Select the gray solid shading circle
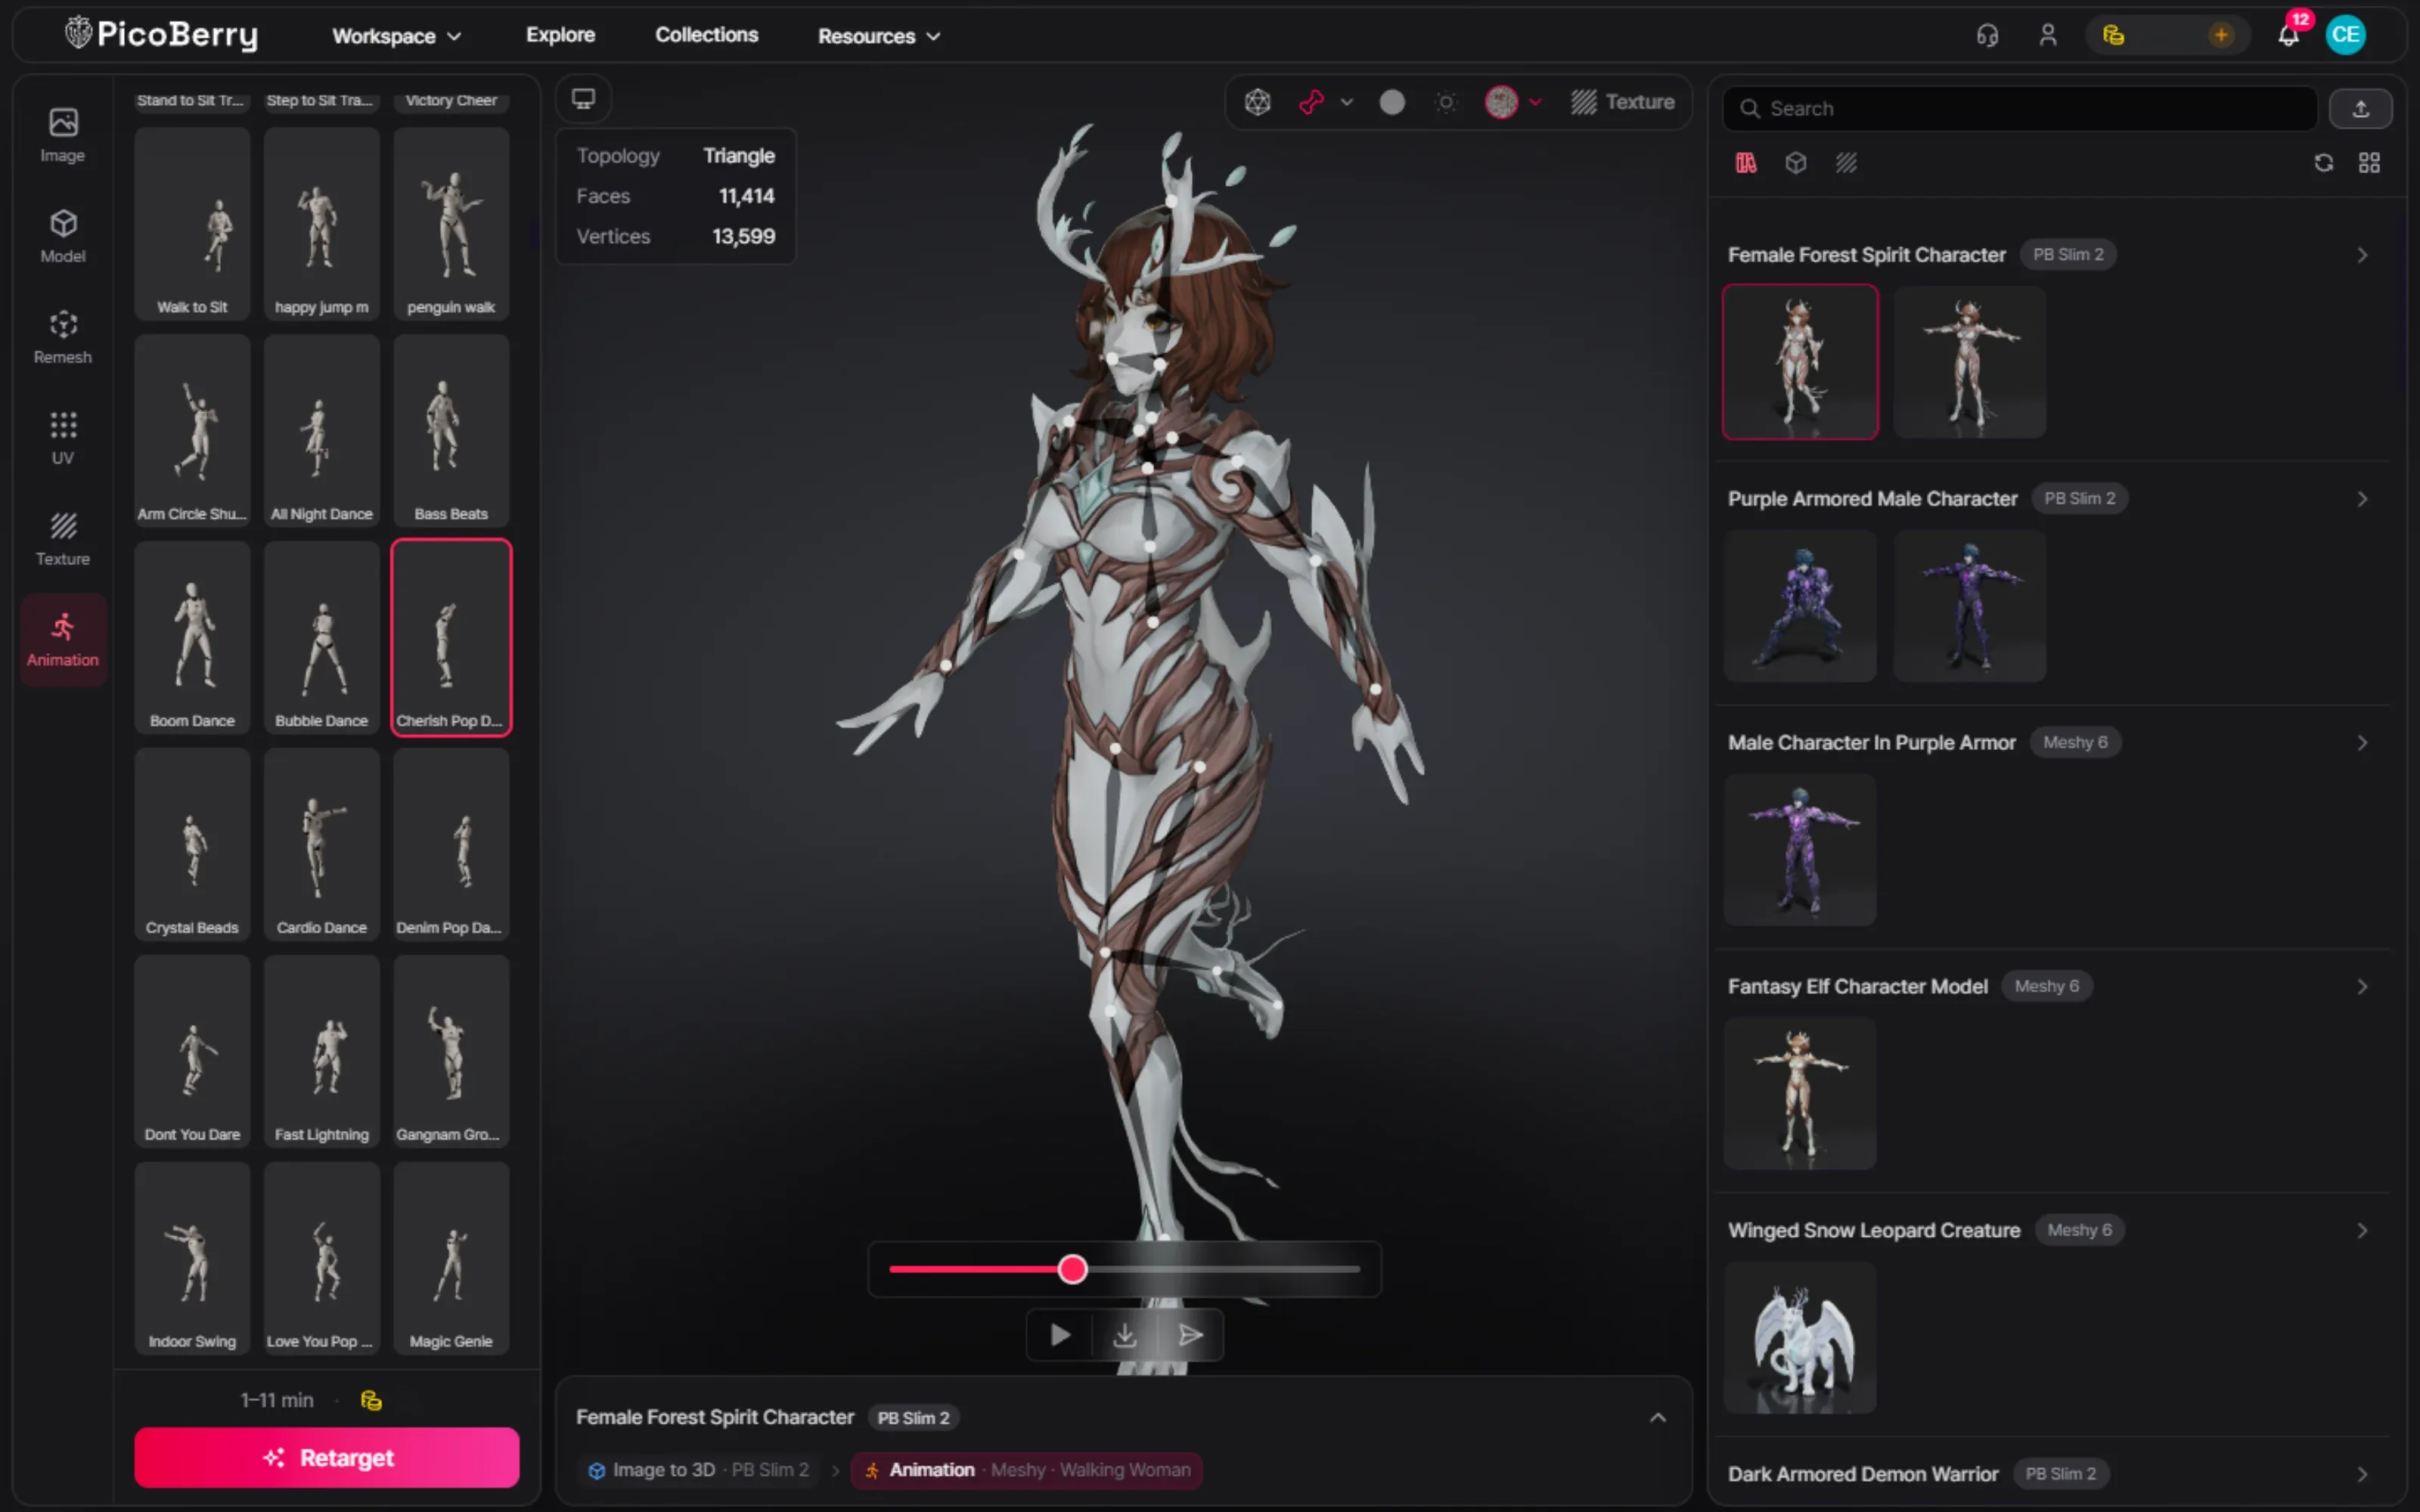This screenshot has height=1512, width=2420. (x=1392, y=102)
